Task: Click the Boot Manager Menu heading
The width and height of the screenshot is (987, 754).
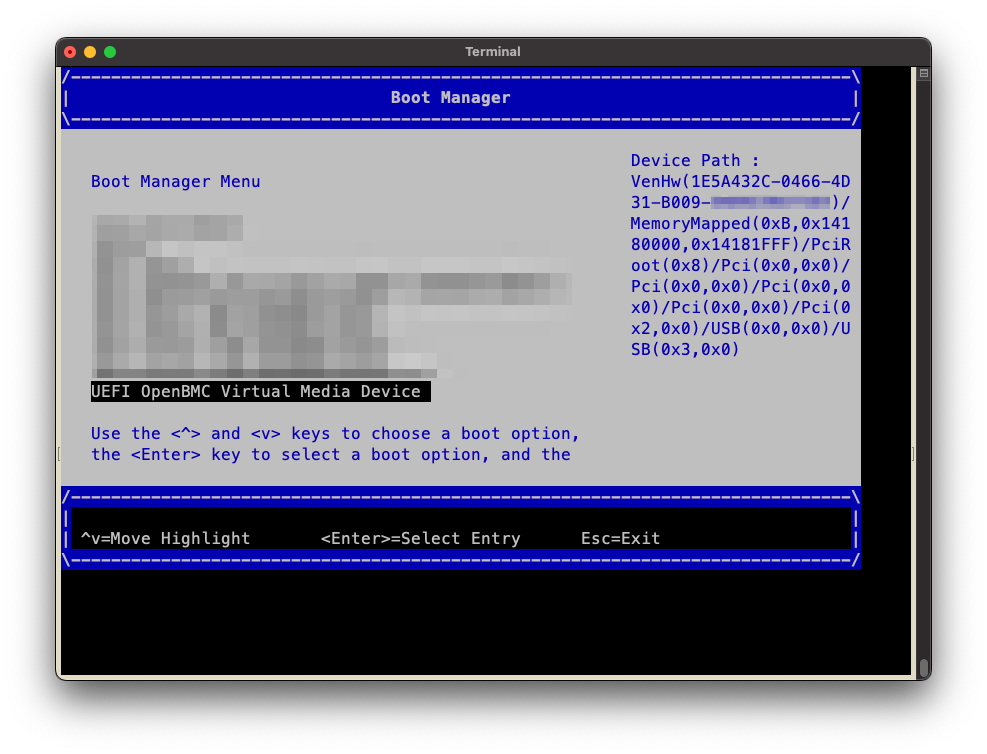Action: pos(175,182)
